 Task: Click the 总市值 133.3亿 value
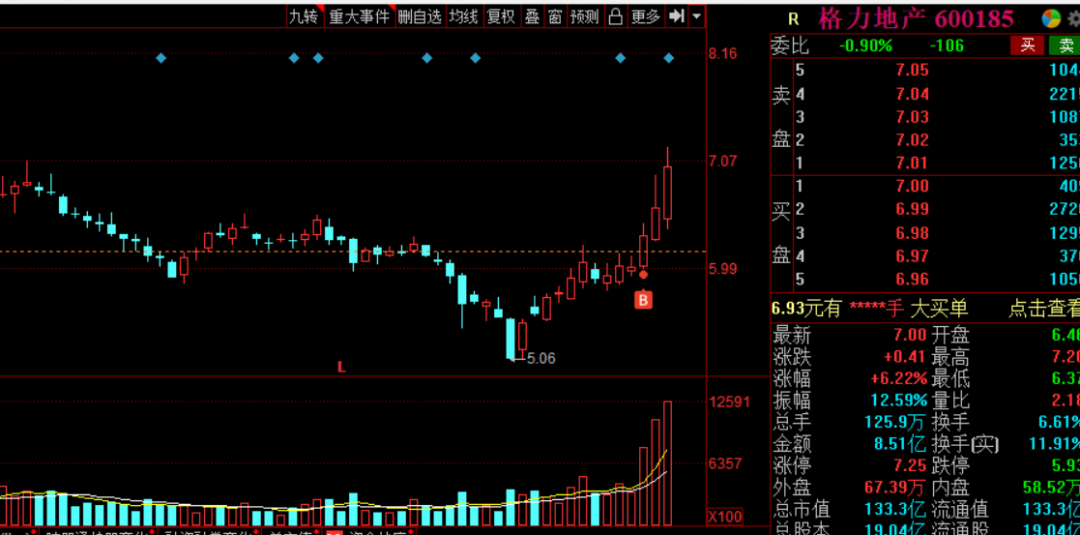[x=895, y=510]
